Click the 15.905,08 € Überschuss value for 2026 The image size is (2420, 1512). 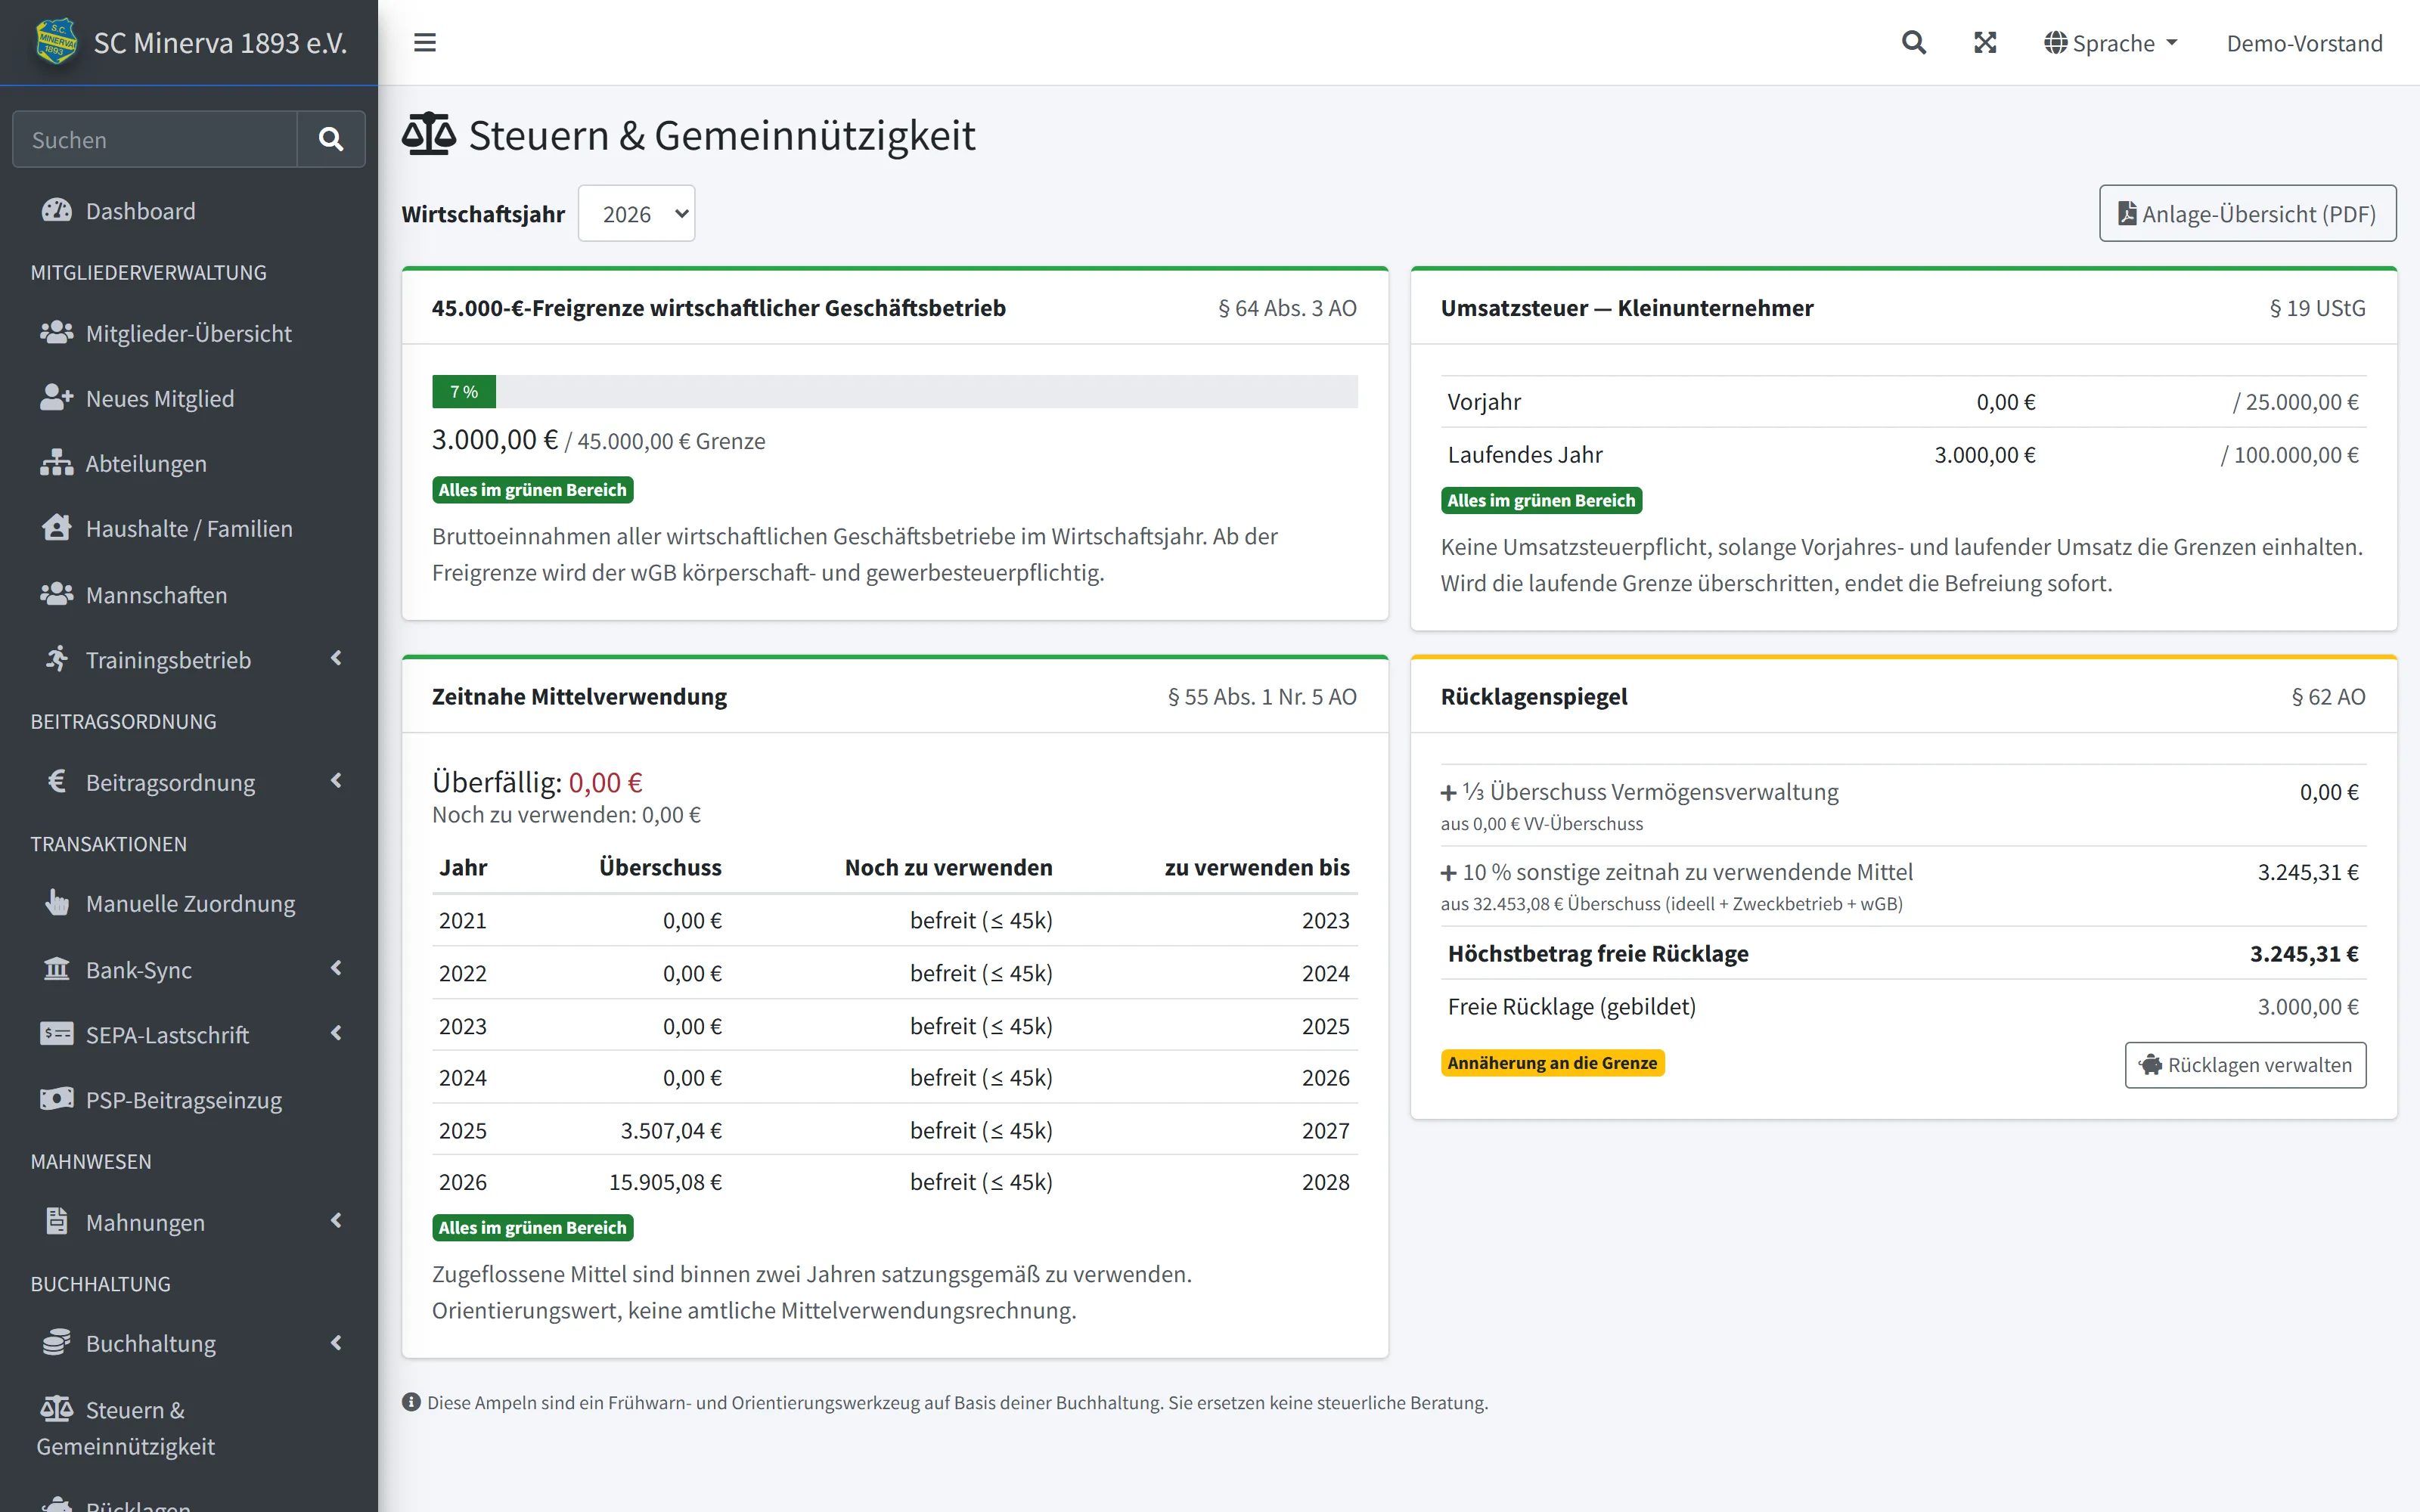click(x=665, y=1182)
